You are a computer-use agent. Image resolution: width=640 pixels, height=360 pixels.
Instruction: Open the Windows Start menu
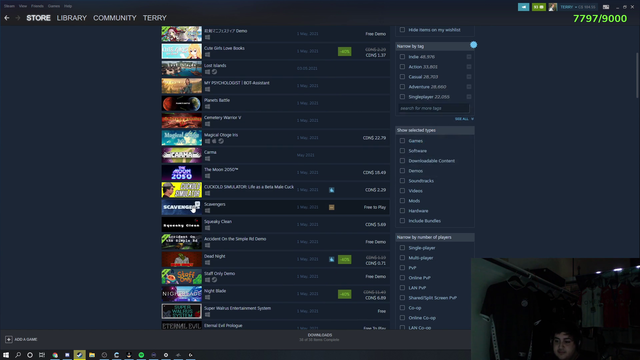pos(6,355)
